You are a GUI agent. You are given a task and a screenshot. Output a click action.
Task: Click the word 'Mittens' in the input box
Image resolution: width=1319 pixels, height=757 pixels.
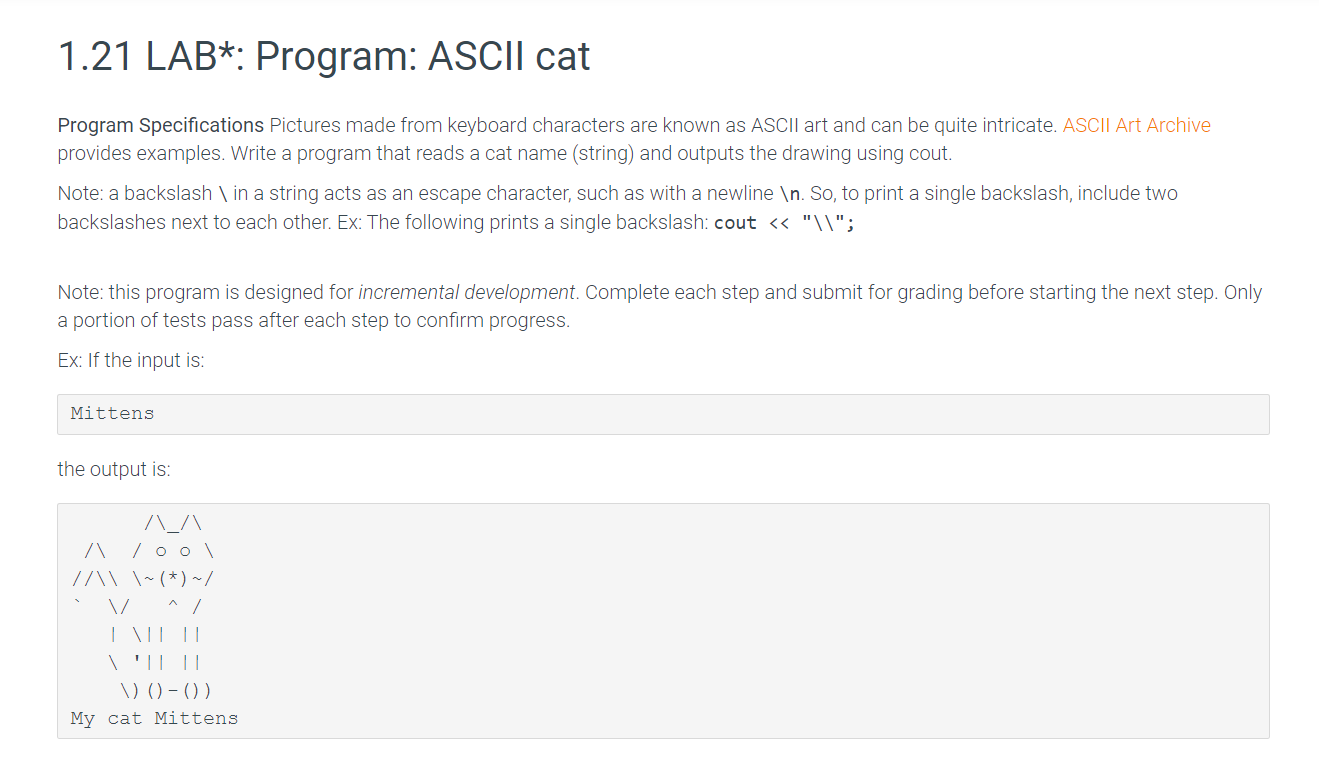point(113,414)
